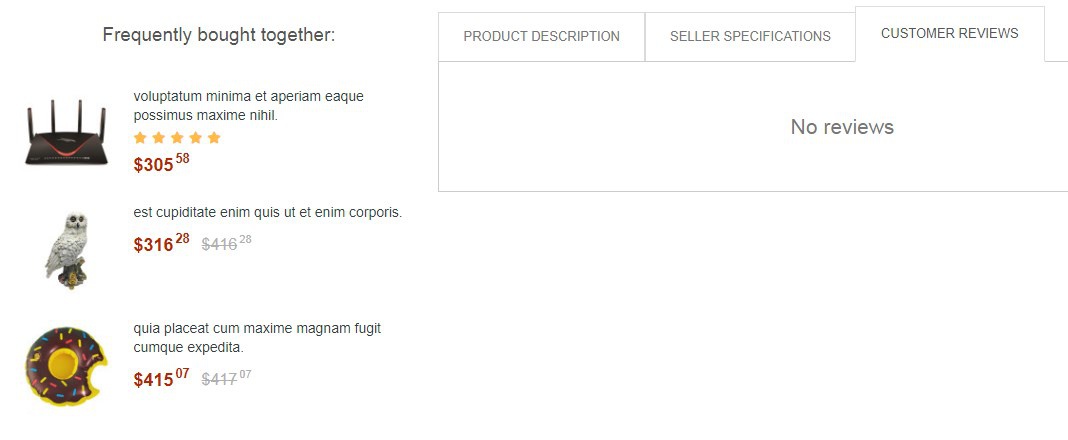Screen dimensions: 1068x440
Task: Open the donut float product image
Action: point(66,365)
